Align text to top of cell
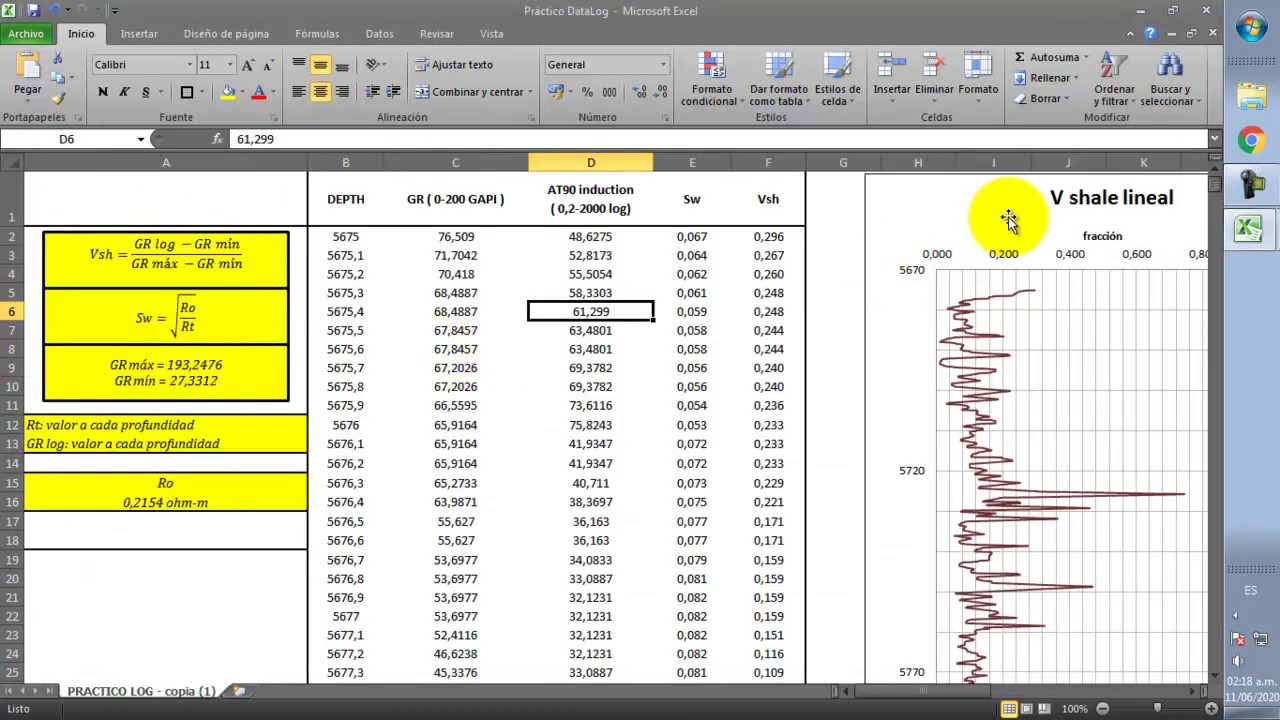 click(x=299, y=65)
